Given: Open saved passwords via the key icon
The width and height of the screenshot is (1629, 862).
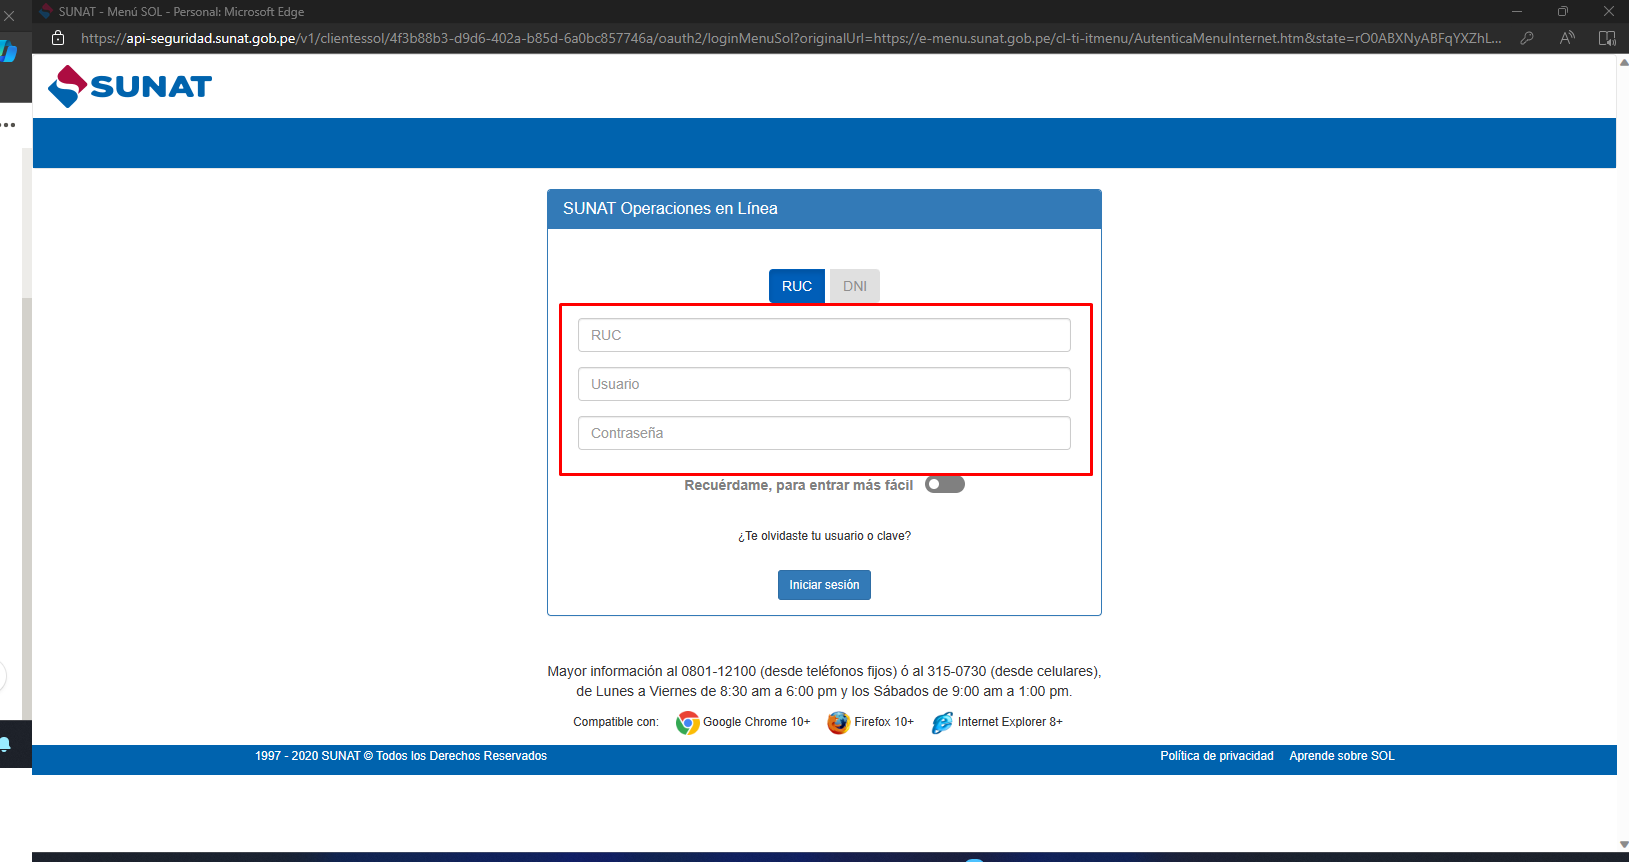Looking at the screenshot, I should [1527, 38].
